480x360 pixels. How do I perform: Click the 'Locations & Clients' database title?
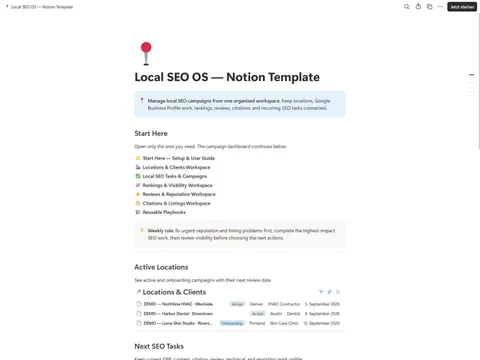tap(174, 292)
